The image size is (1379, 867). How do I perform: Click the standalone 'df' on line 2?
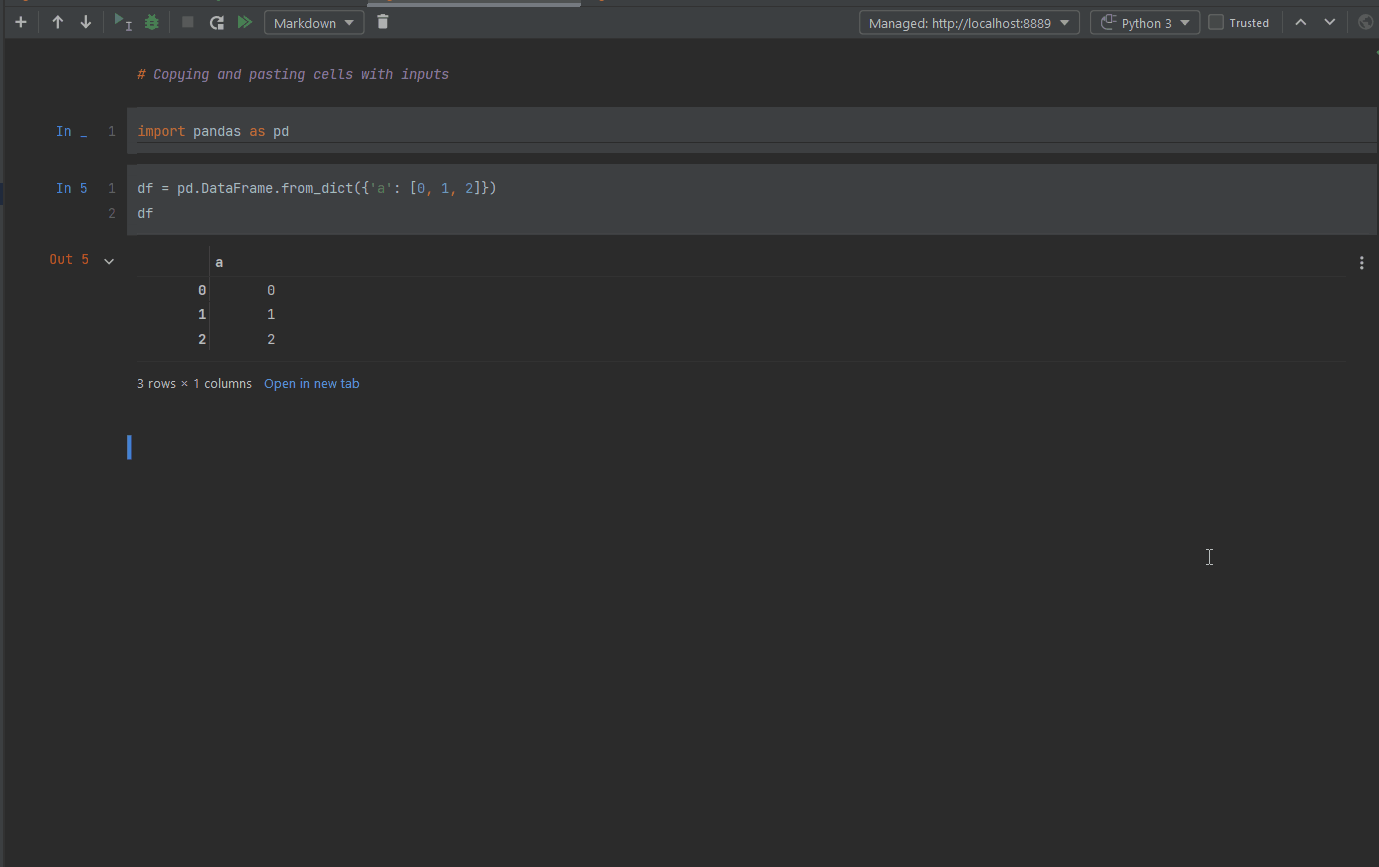[x=145, y=213]
